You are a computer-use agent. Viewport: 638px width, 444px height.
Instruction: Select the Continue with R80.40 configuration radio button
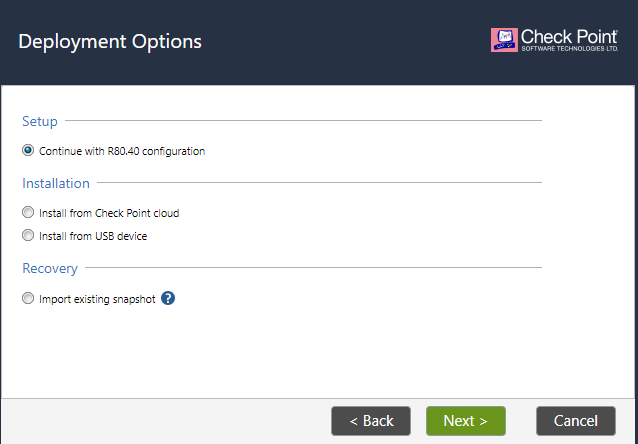click(28, 151)
